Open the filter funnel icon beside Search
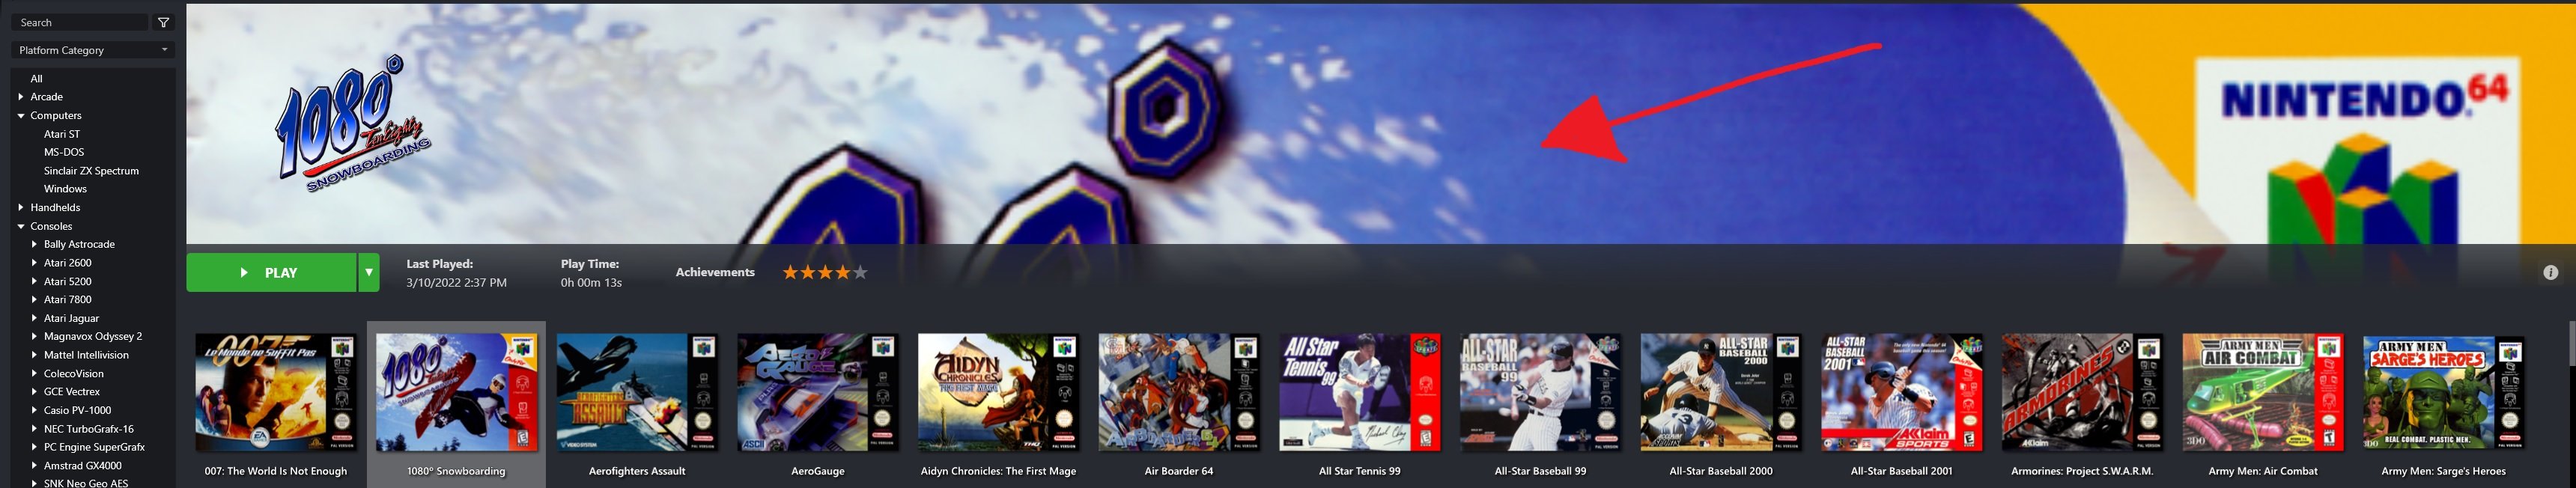This screenshot has width=2576, height=488. [164, 22]
